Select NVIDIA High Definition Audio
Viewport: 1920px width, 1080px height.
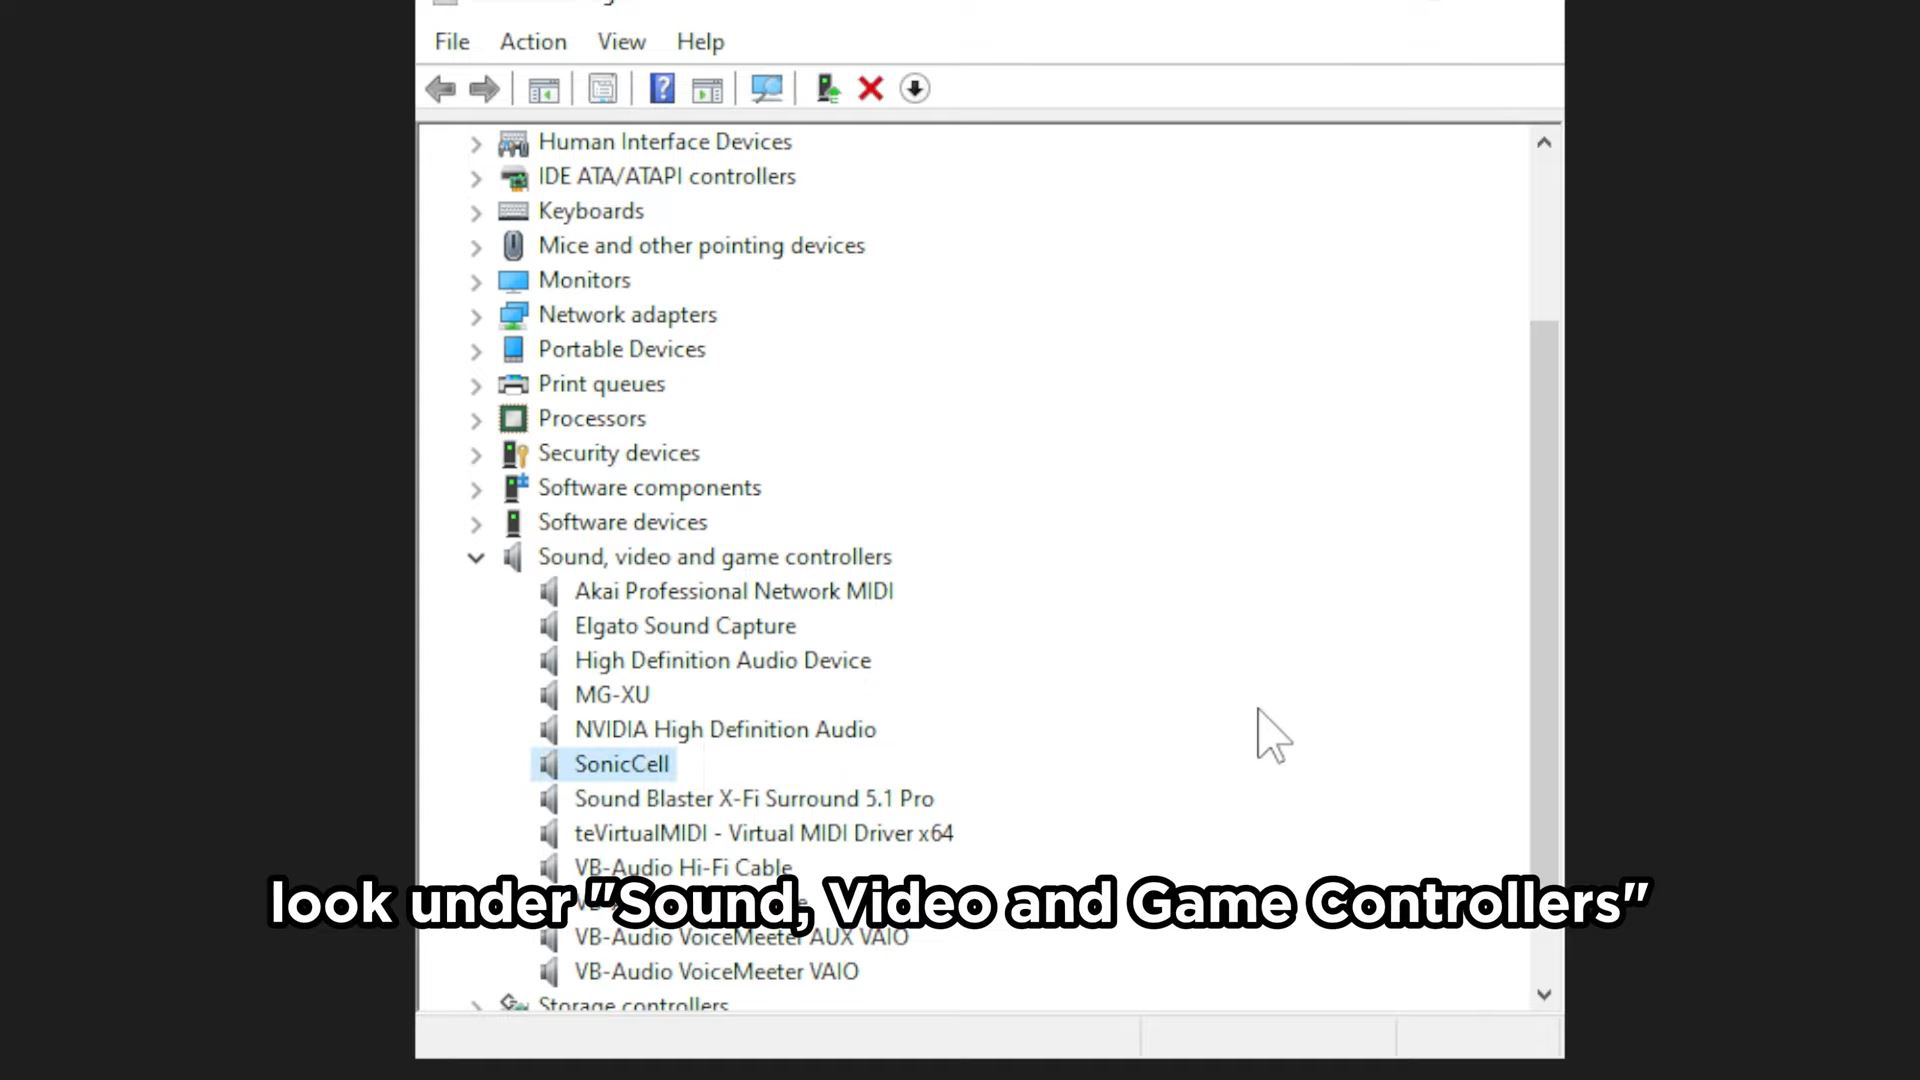tap(725, 731)
